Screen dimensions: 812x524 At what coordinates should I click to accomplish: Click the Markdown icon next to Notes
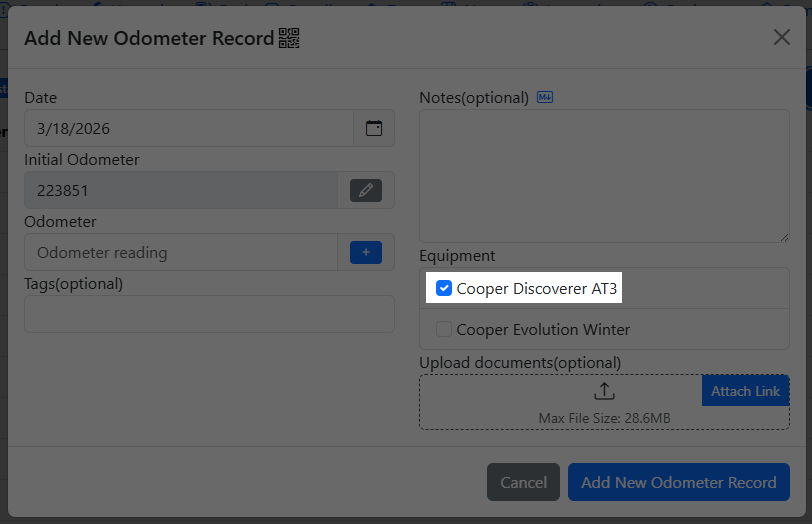tap(545, 97)
